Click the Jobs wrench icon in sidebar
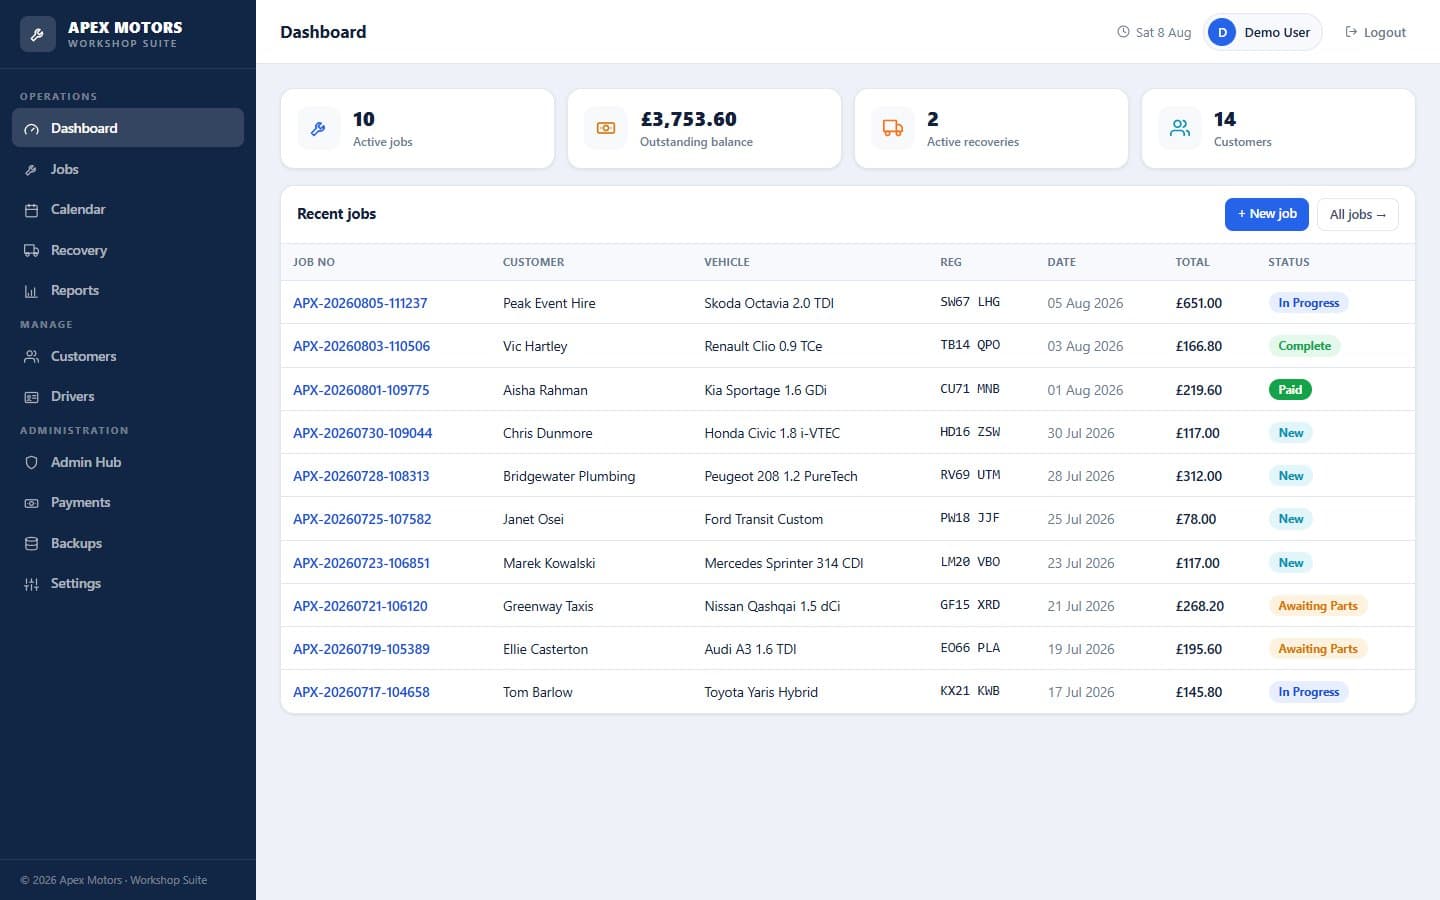The image size is (1440, 900). (31, 170)
